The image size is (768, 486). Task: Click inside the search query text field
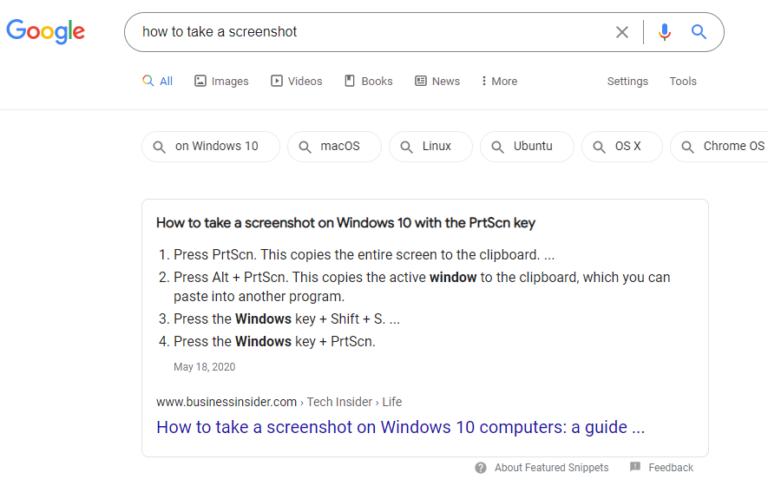click(370, 32)
